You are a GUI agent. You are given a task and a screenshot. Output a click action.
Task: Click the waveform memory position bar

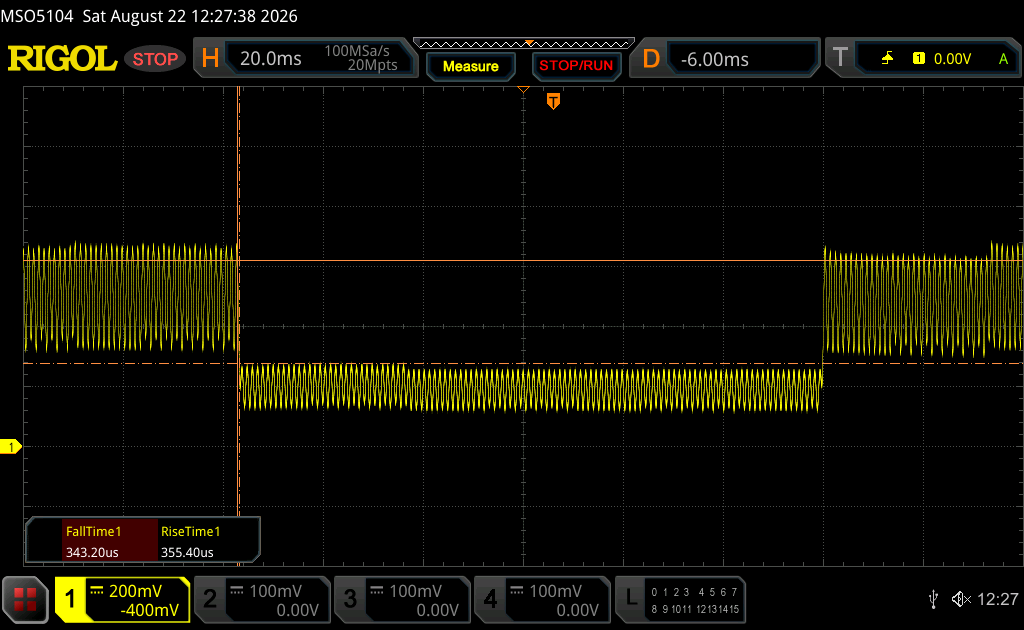tap(524, 44)
